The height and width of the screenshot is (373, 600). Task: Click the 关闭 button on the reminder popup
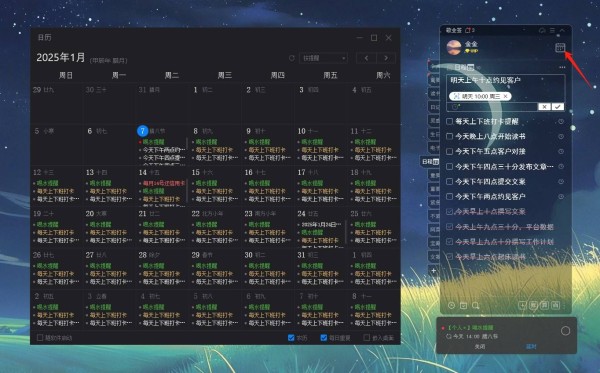[480, 346]
